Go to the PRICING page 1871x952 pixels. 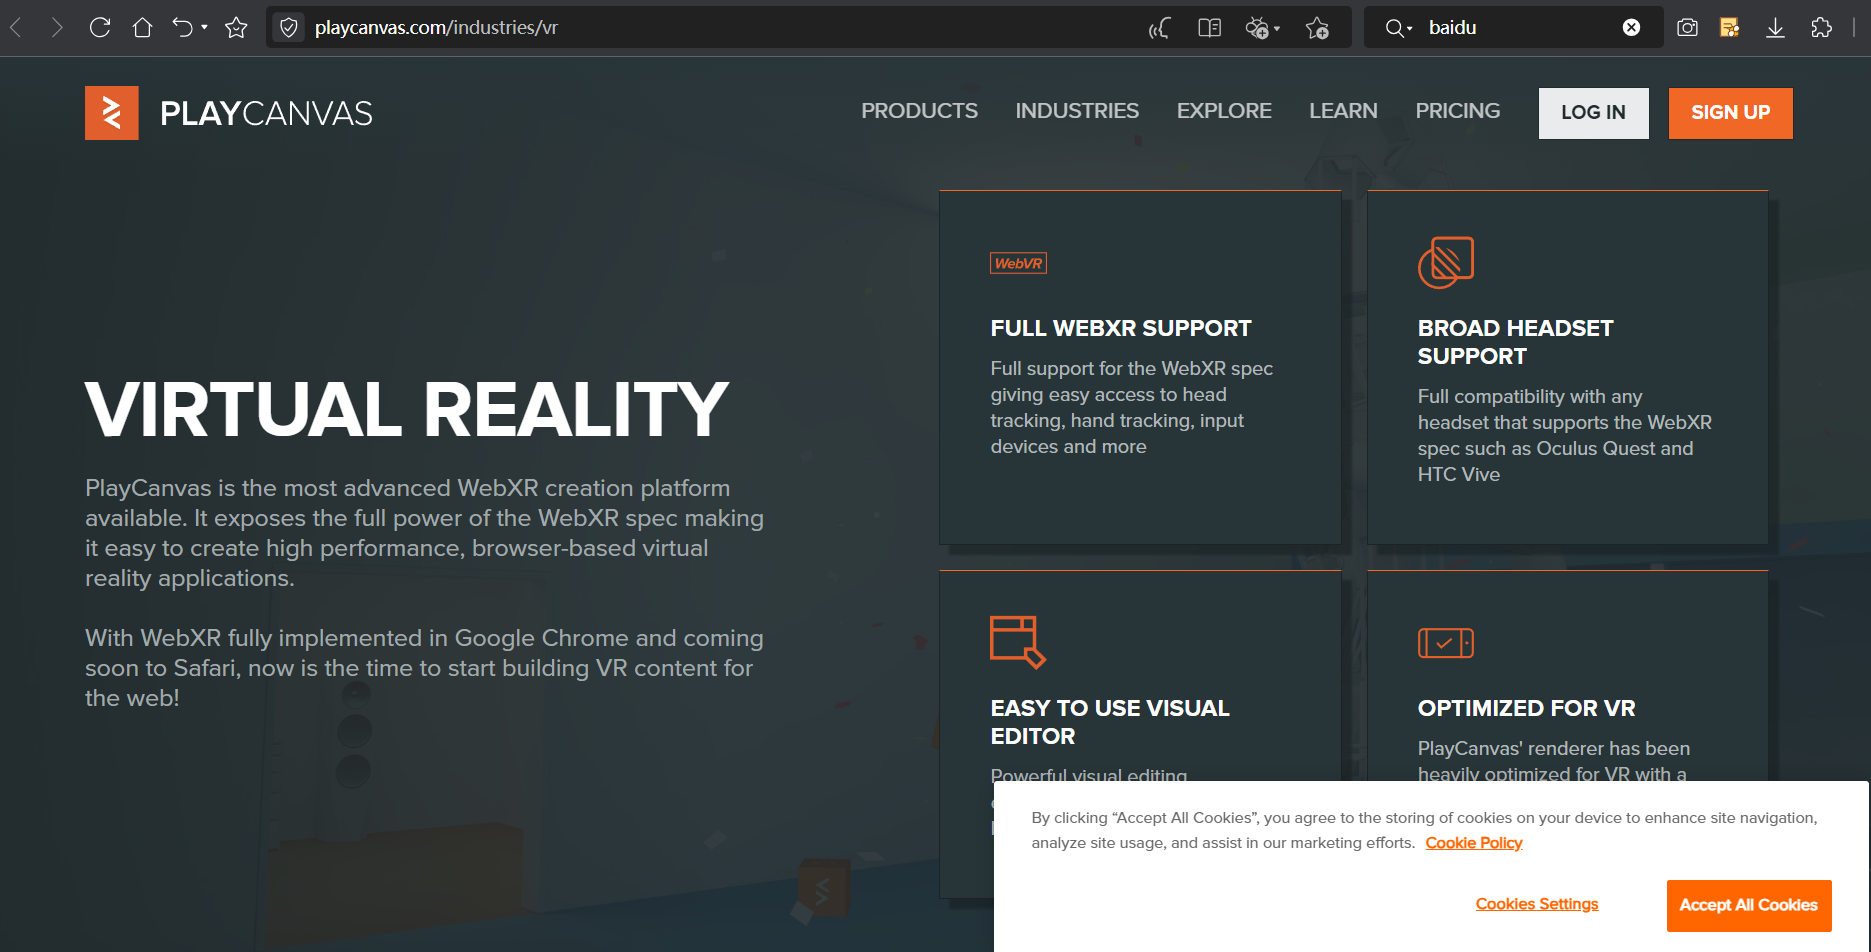click(x=1458, y=111)
